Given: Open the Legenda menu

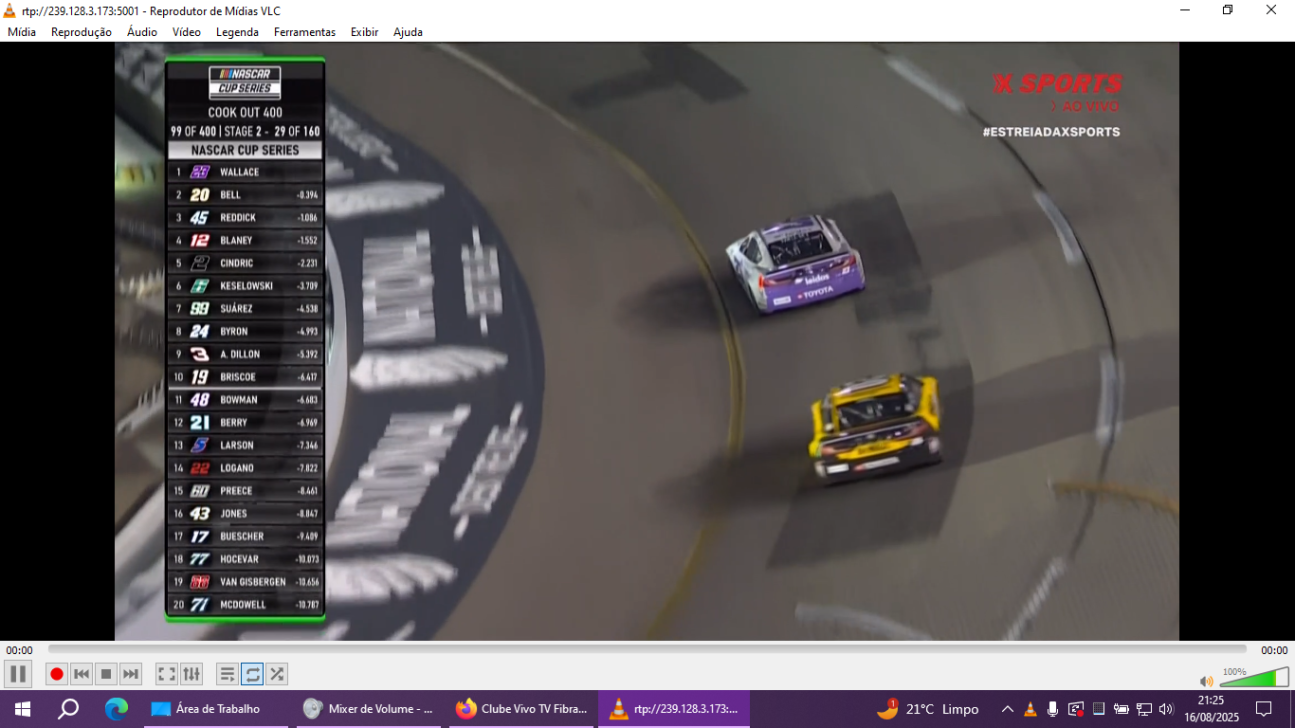Looking at the screenshot, I should [x=237, y=32].
